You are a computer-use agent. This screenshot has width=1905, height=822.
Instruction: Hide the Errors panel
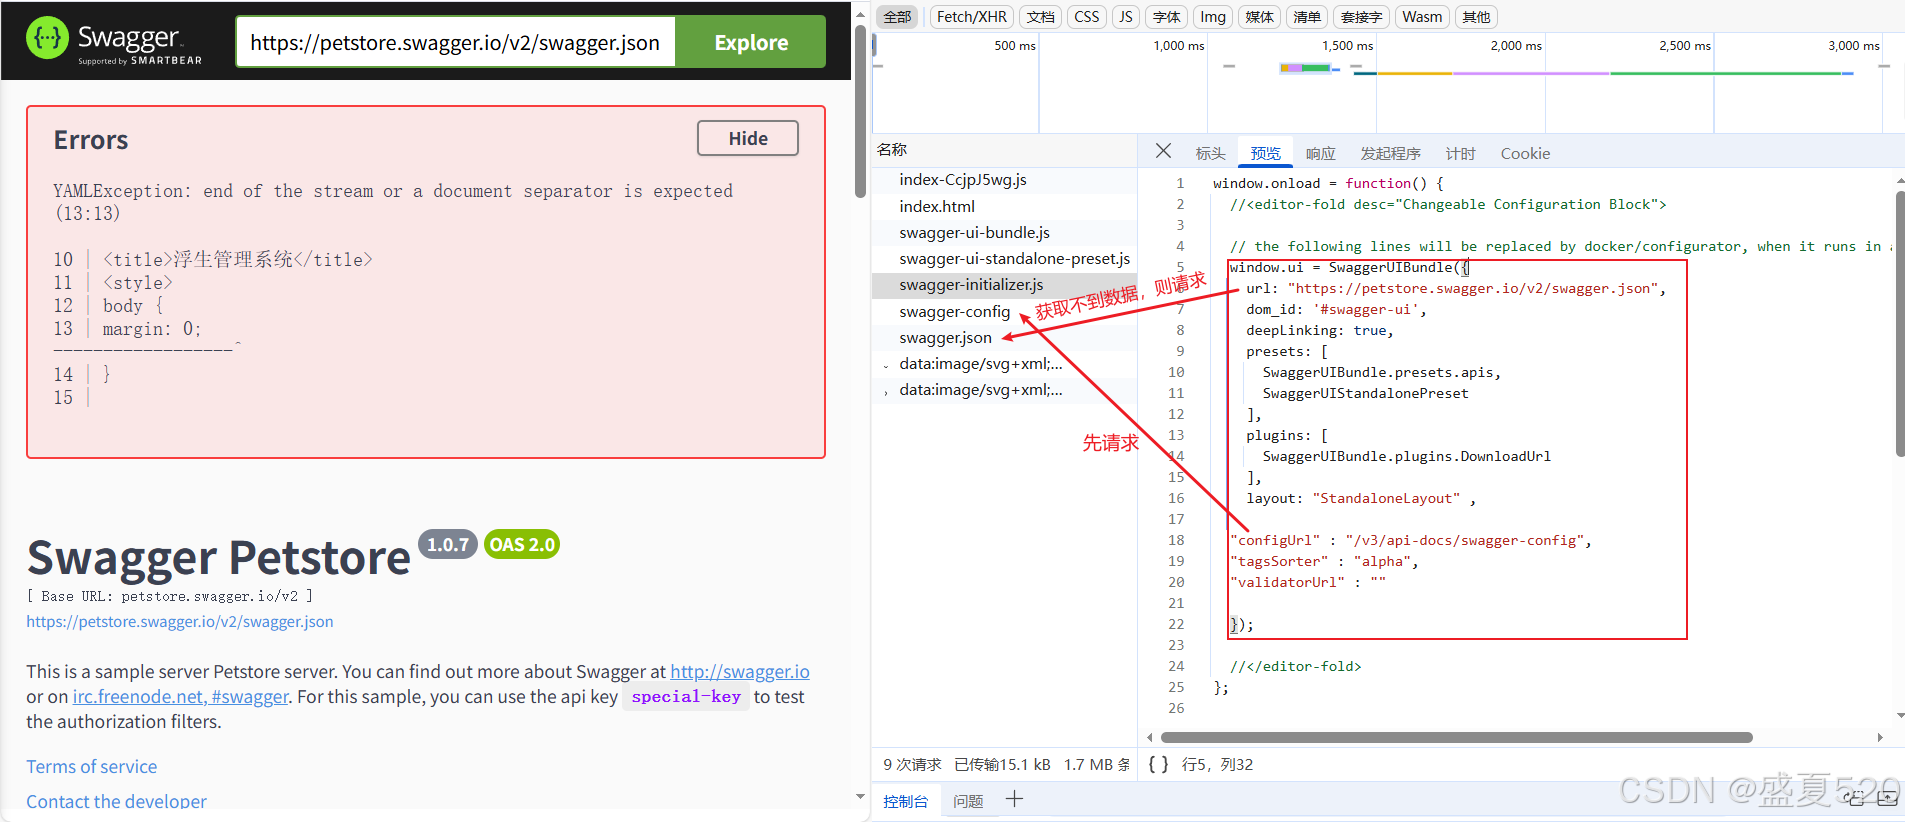pos(747,138)
